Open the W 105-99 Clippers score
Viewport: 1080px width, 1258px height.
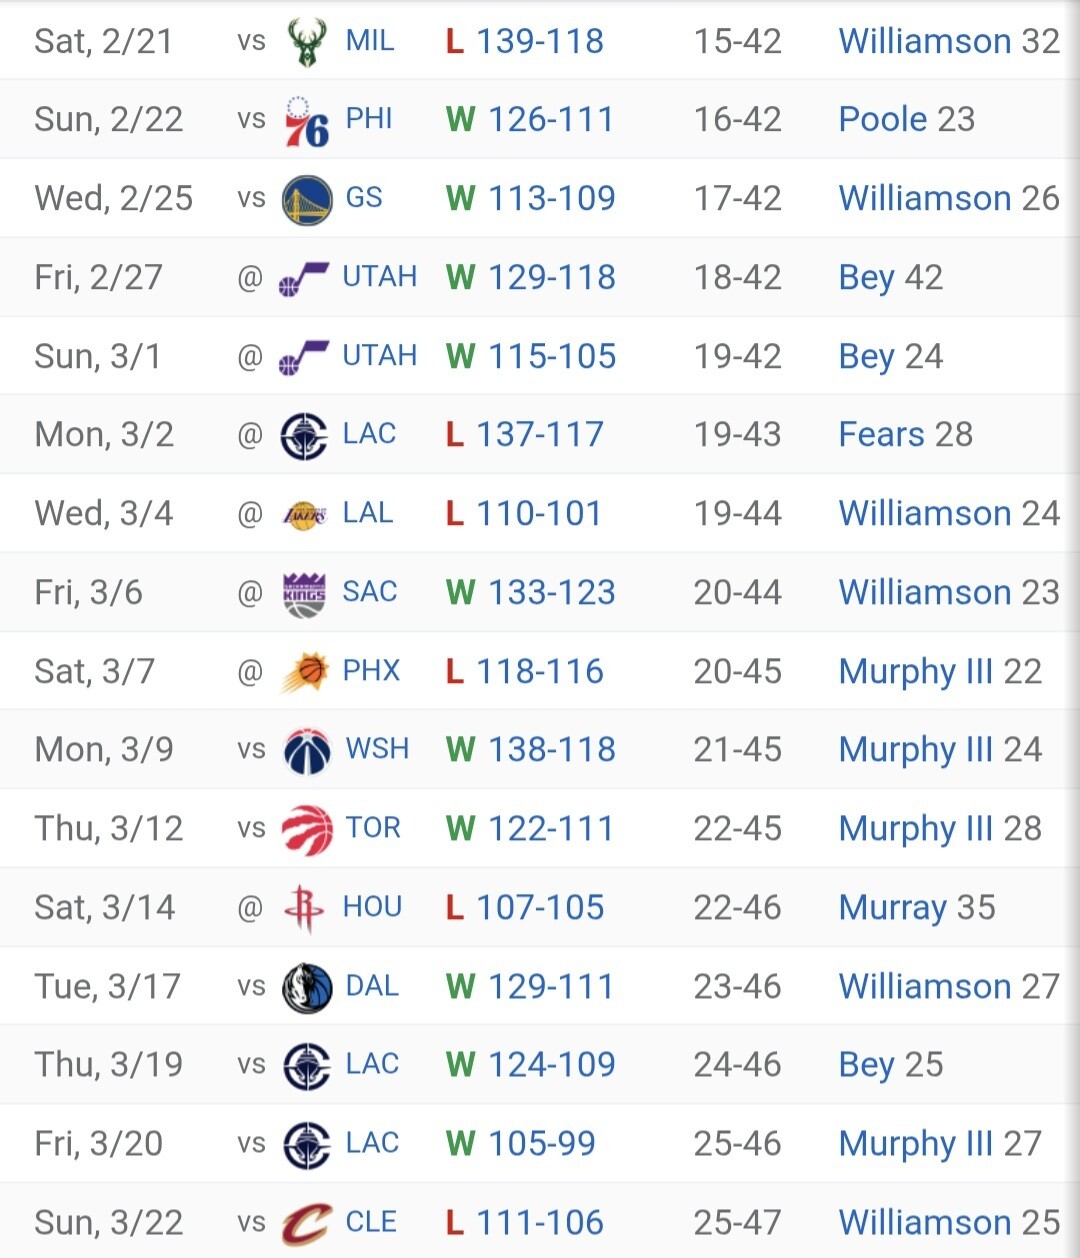[x=520, y=1143]
